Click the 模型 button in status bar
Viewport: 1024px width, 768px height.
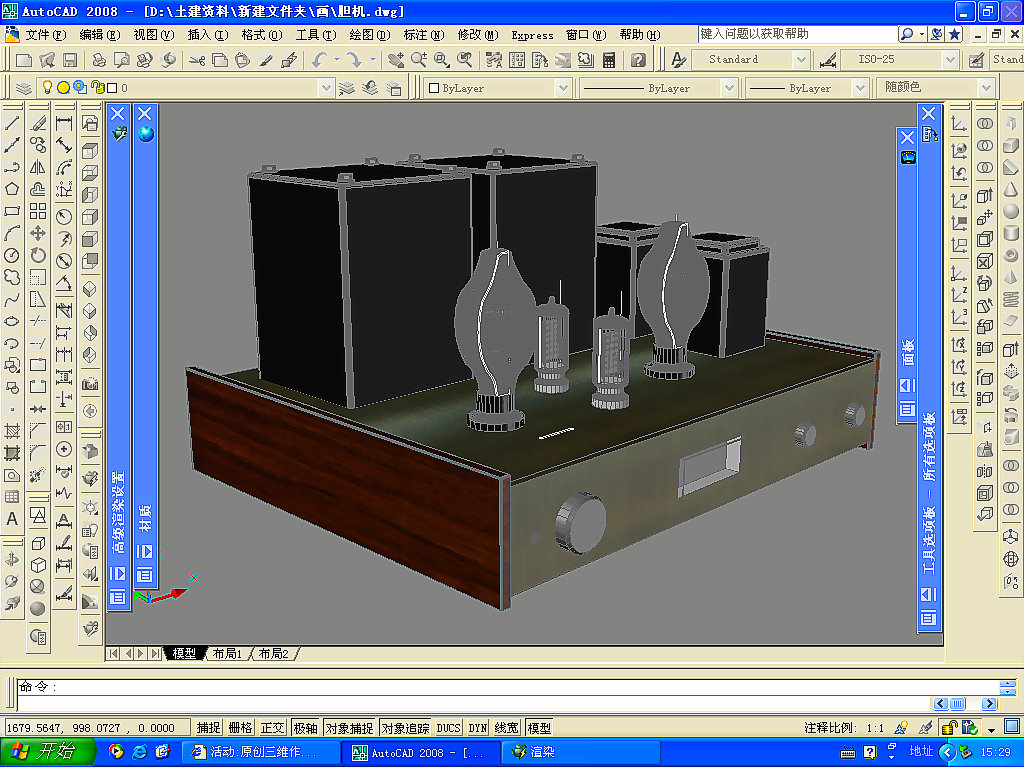(x=539, y=728)
